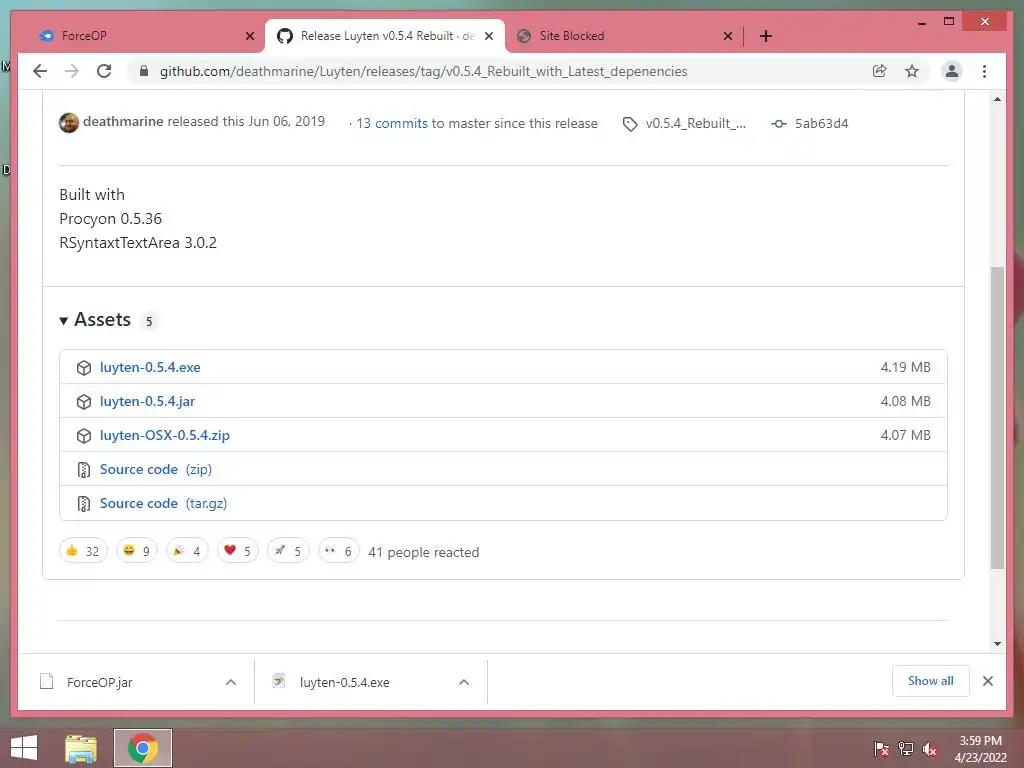Select the Release Luyten v0.5.4 tab
Image resolution: width=1024 pixels, height=768 pixels.
(x=385, y=36)
